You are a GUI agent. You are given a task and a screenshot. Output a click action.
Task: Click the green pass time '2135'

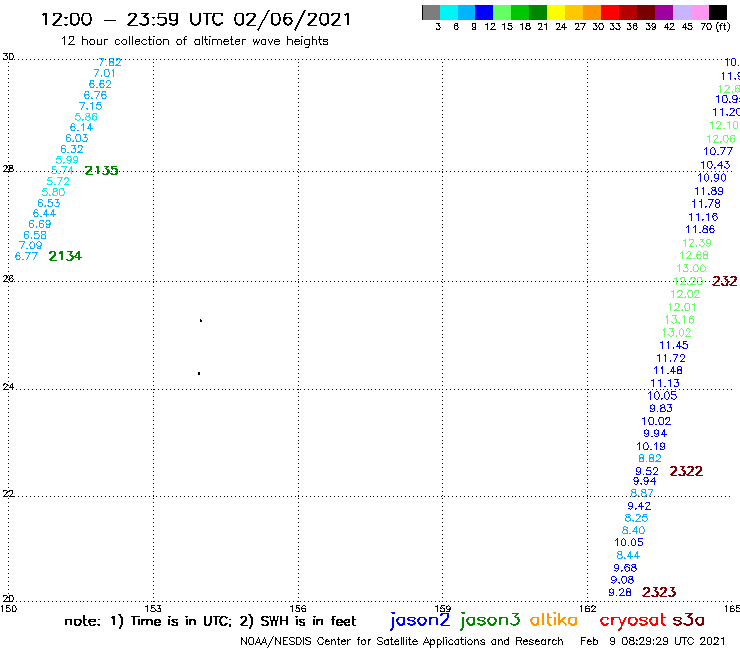tap(101, 170)
